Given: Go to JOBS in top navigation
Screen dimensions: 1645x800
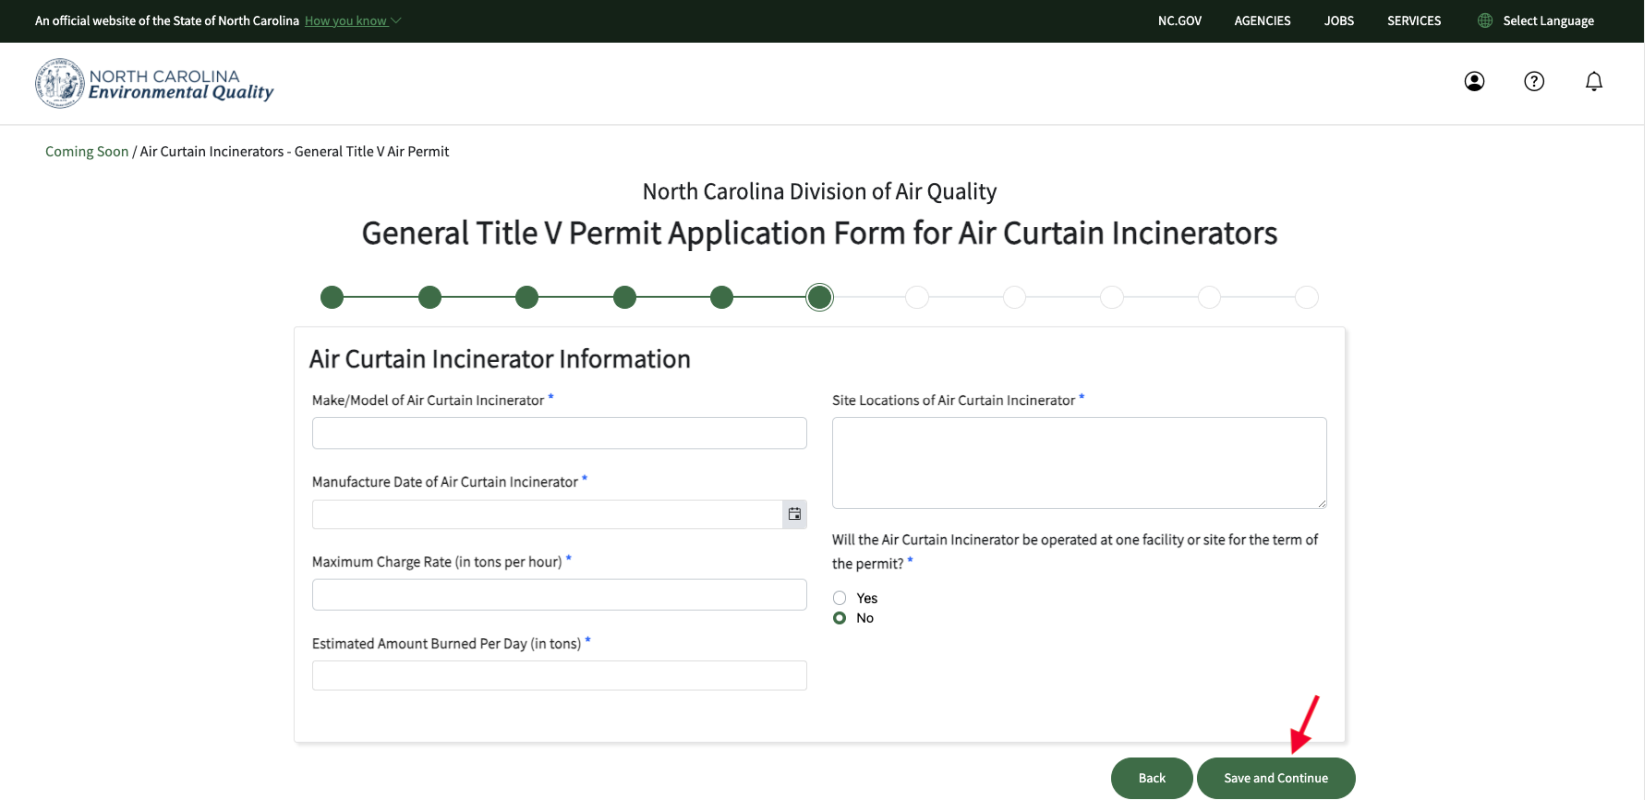Looking at the screenshot, I should pyautogui.click(x=1338, y=21).
